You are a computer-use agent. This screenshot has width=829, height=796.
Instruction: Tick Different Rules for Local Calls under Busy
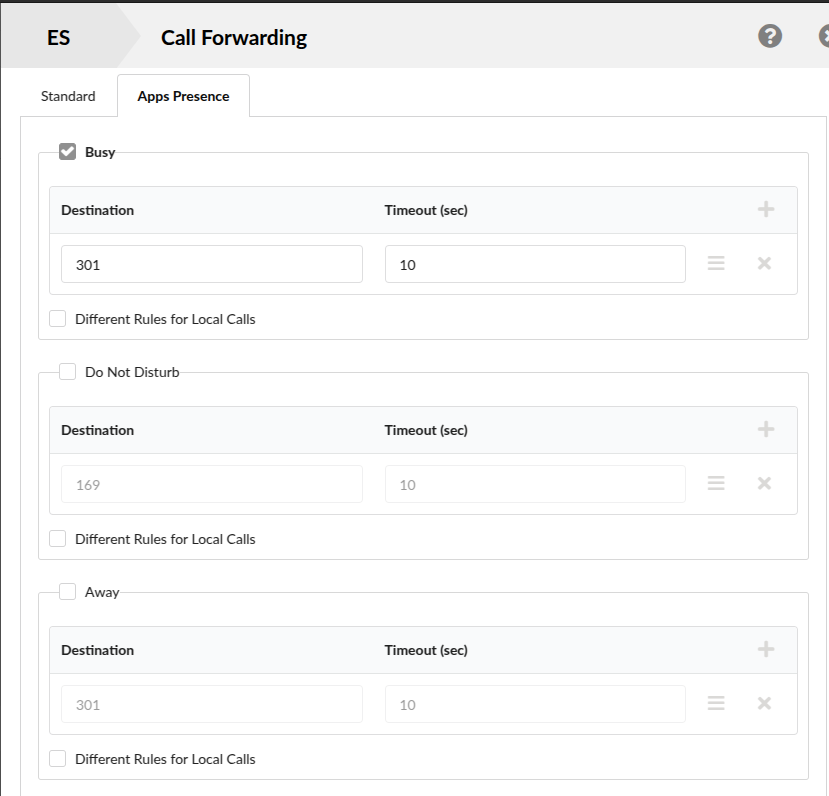click(57, 319)
